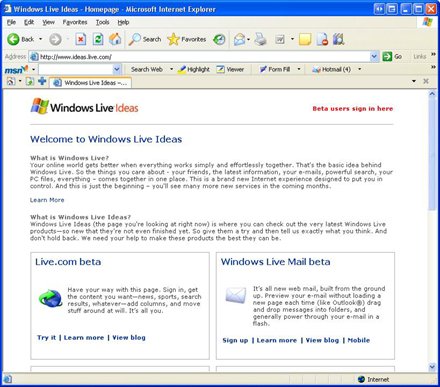440x387 pixels.
Task: Click the Internet zone globe in status bar
Action: pyautogui.click(x=361, y=379)
